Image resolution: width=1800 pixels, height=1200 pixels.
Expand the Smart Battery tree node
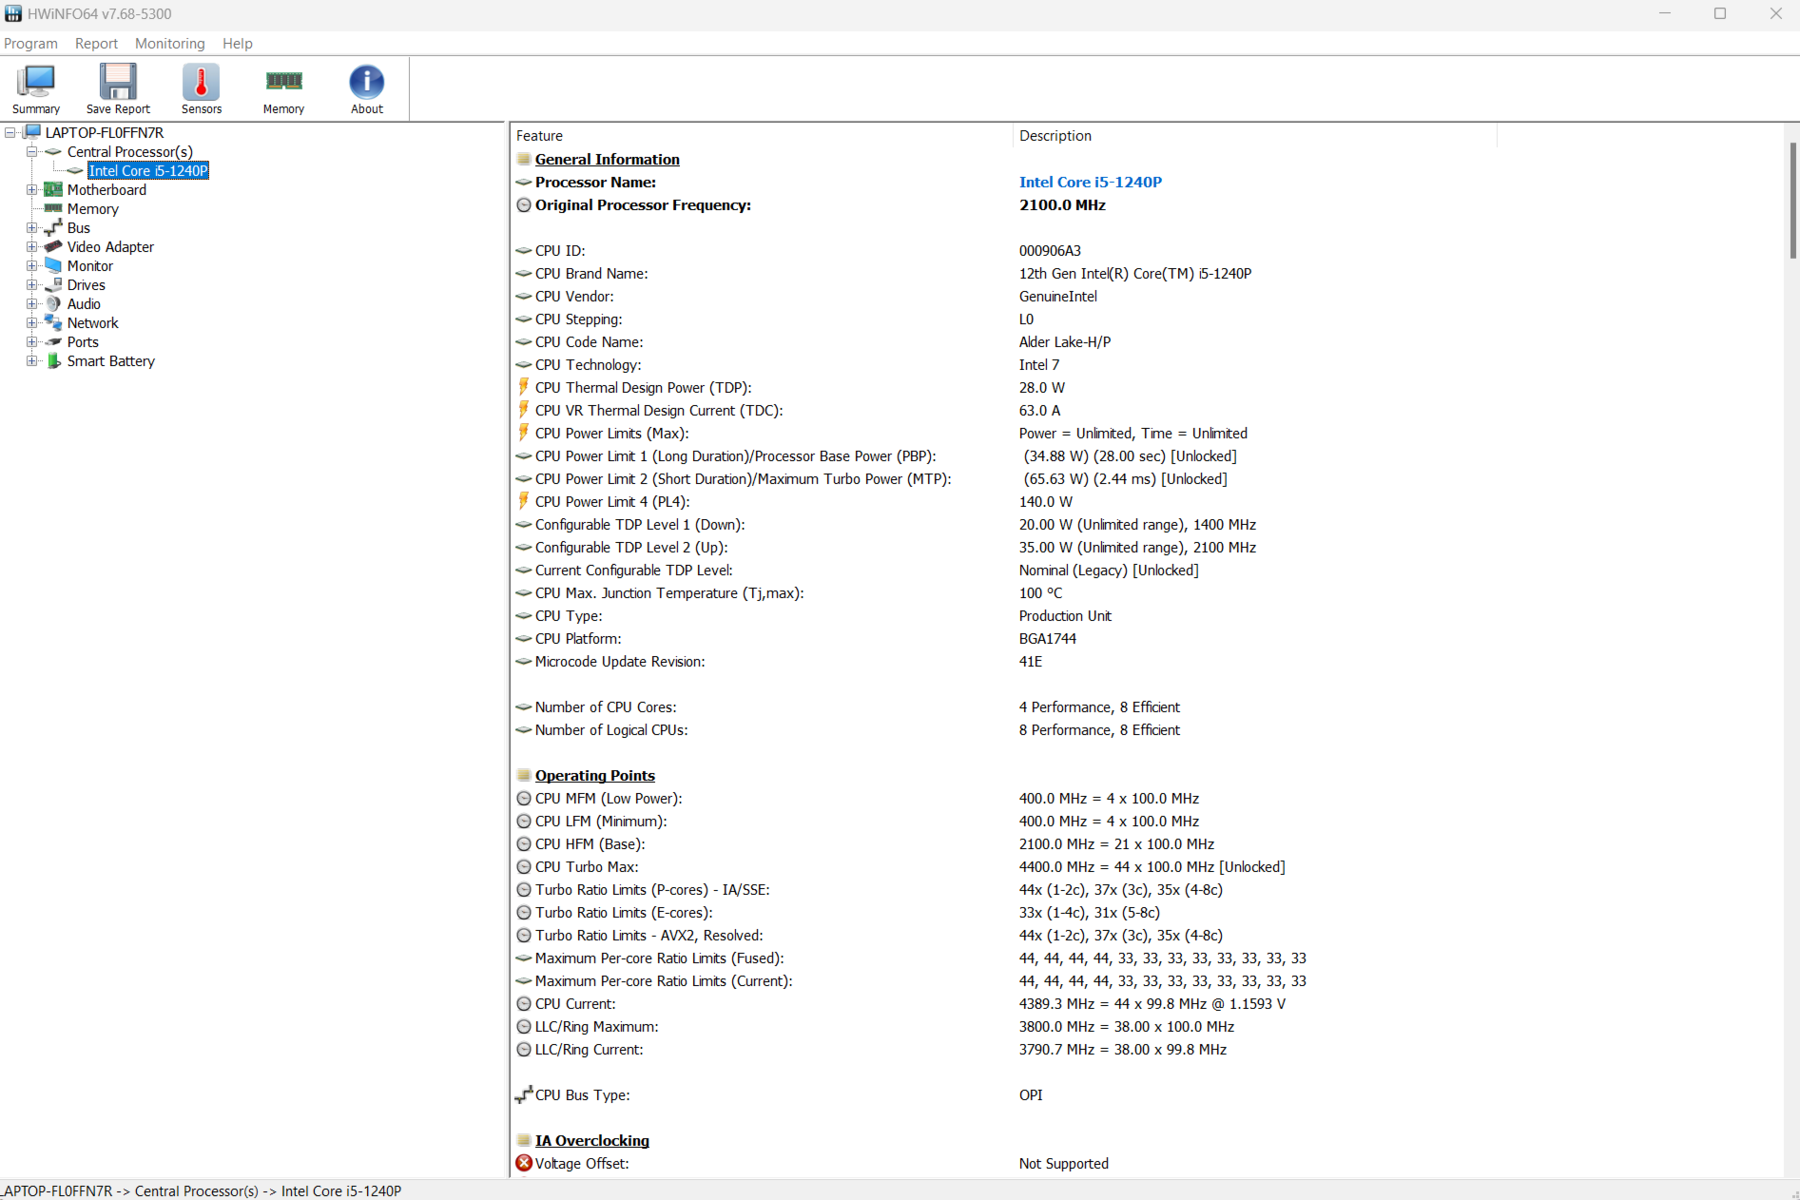point(32,361)
